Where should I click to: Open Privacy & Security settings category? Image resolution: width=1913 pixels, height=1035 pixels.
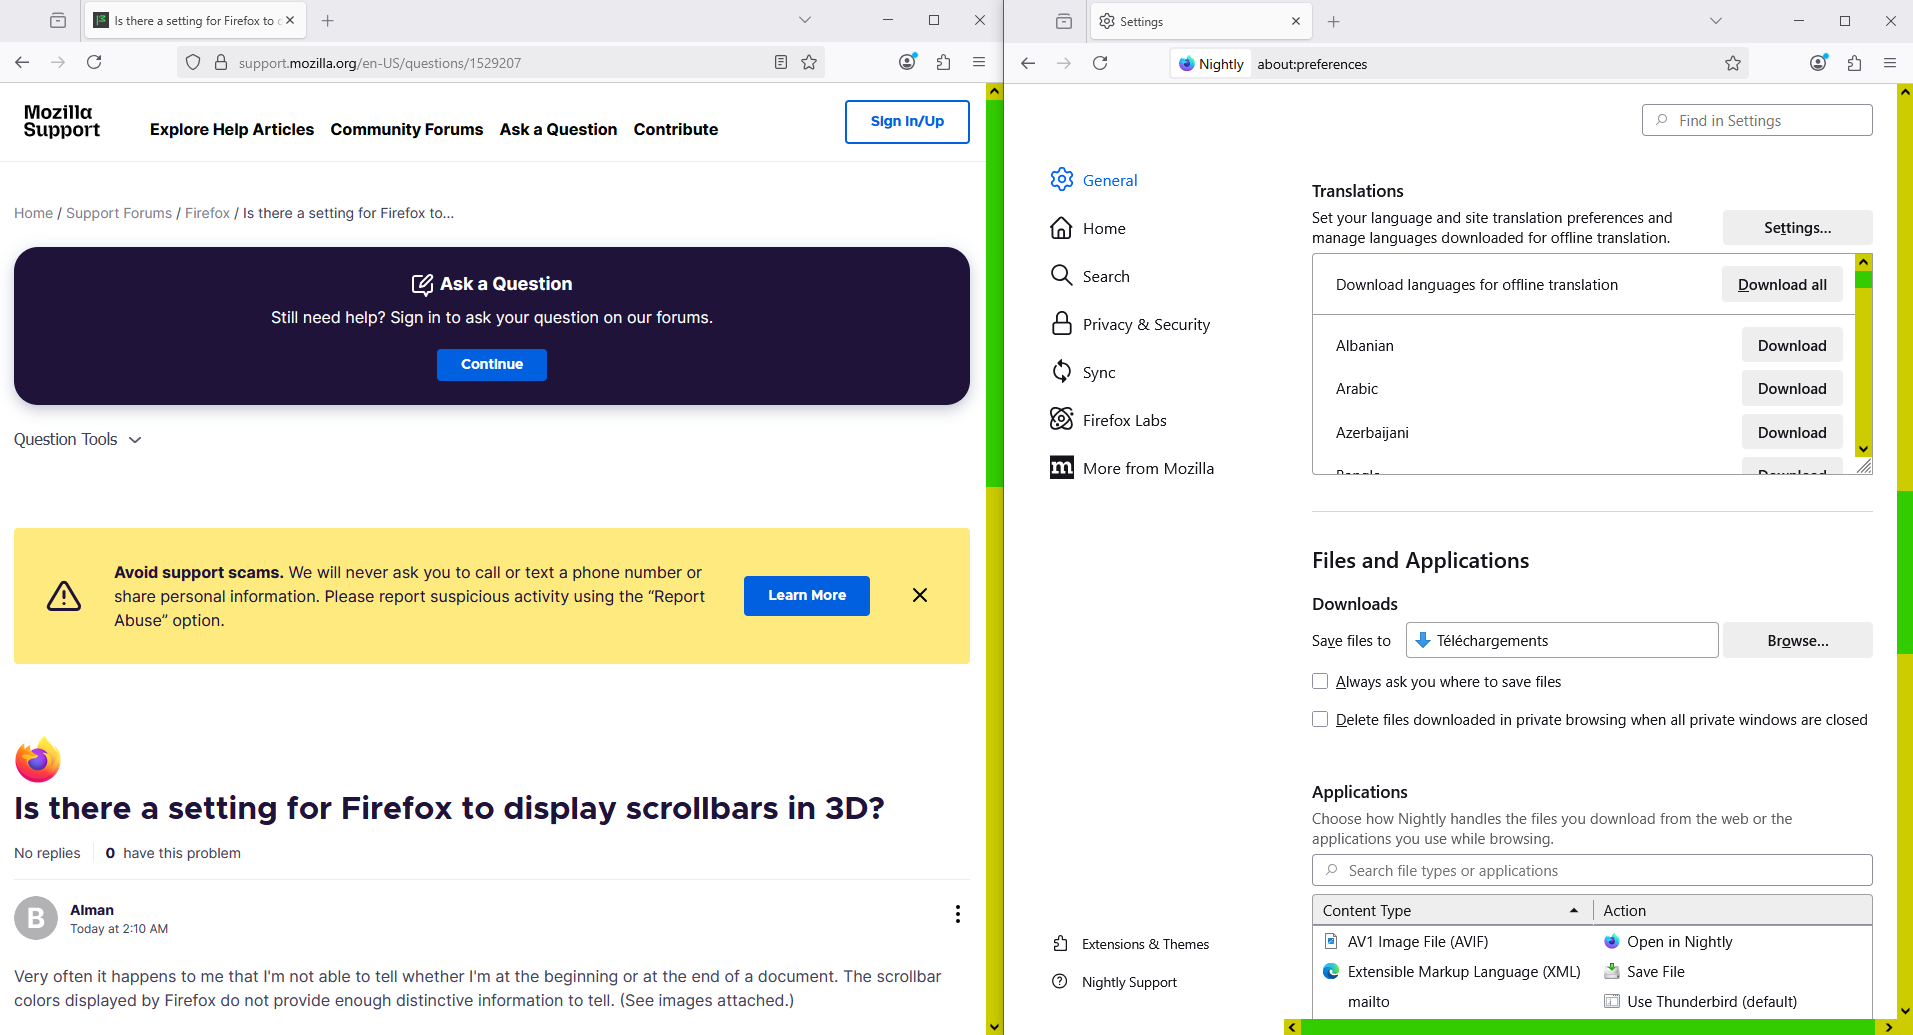click(x=1131, y=324)
